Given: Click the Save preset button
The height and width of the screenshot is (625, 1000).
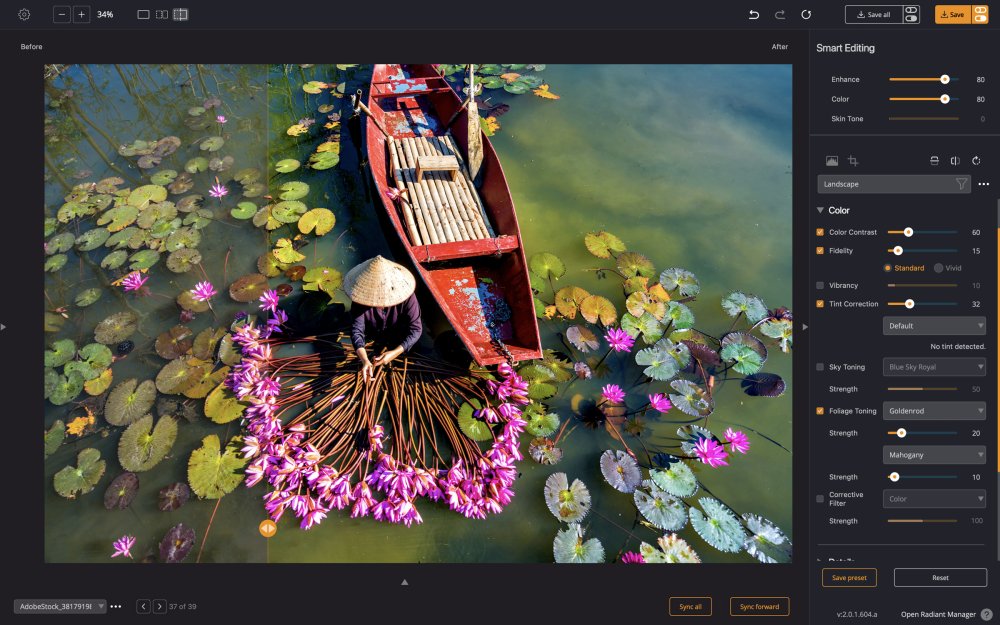Looking at the screenshot, I should pos(849,577).
